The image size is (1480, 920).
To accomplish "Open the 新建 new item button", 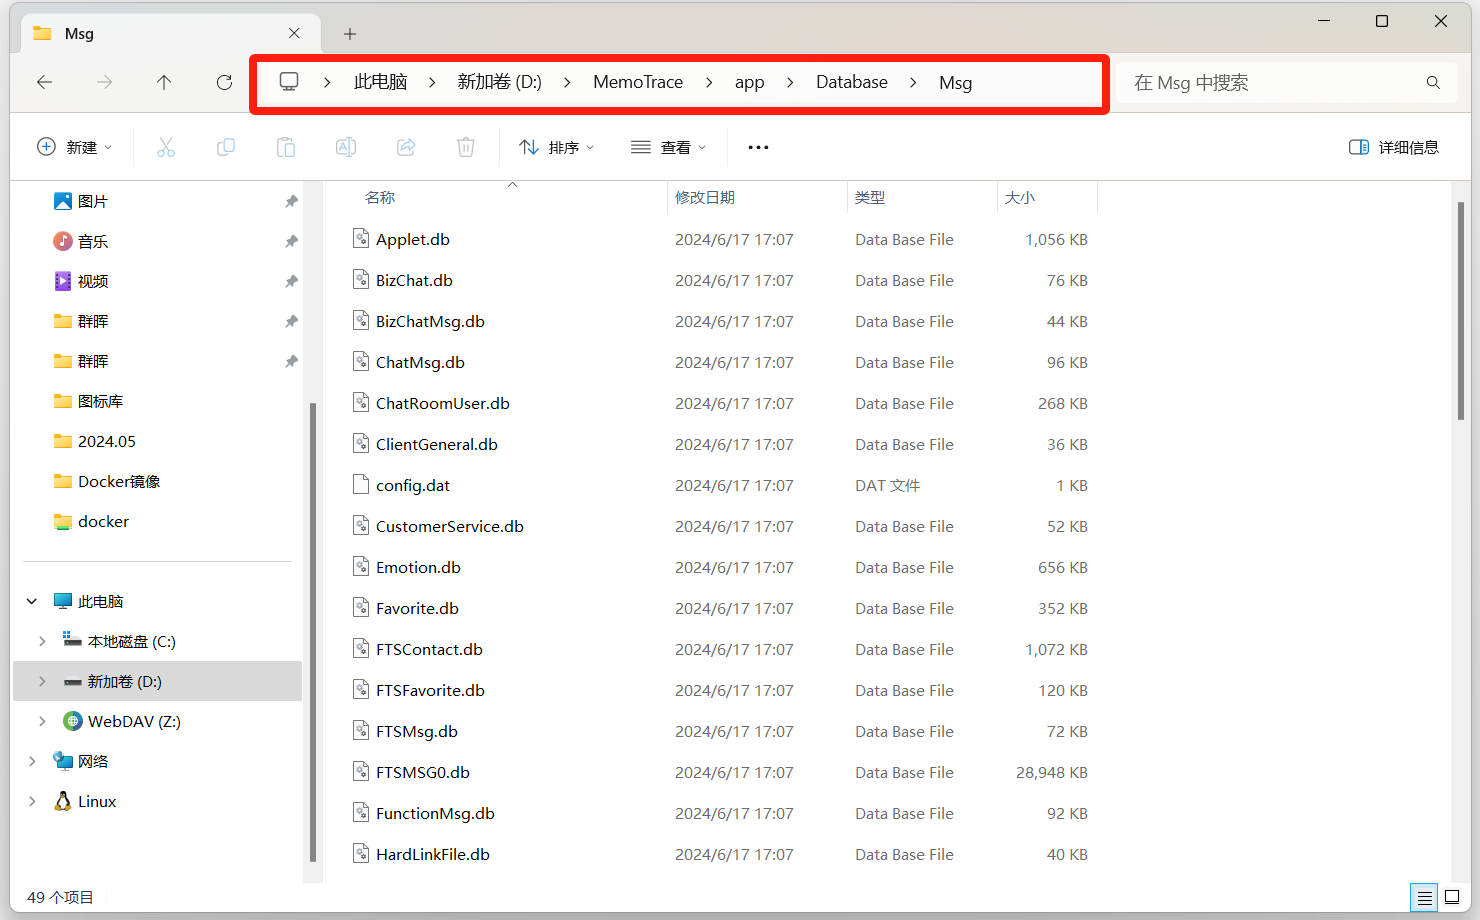I will point(75,148).
